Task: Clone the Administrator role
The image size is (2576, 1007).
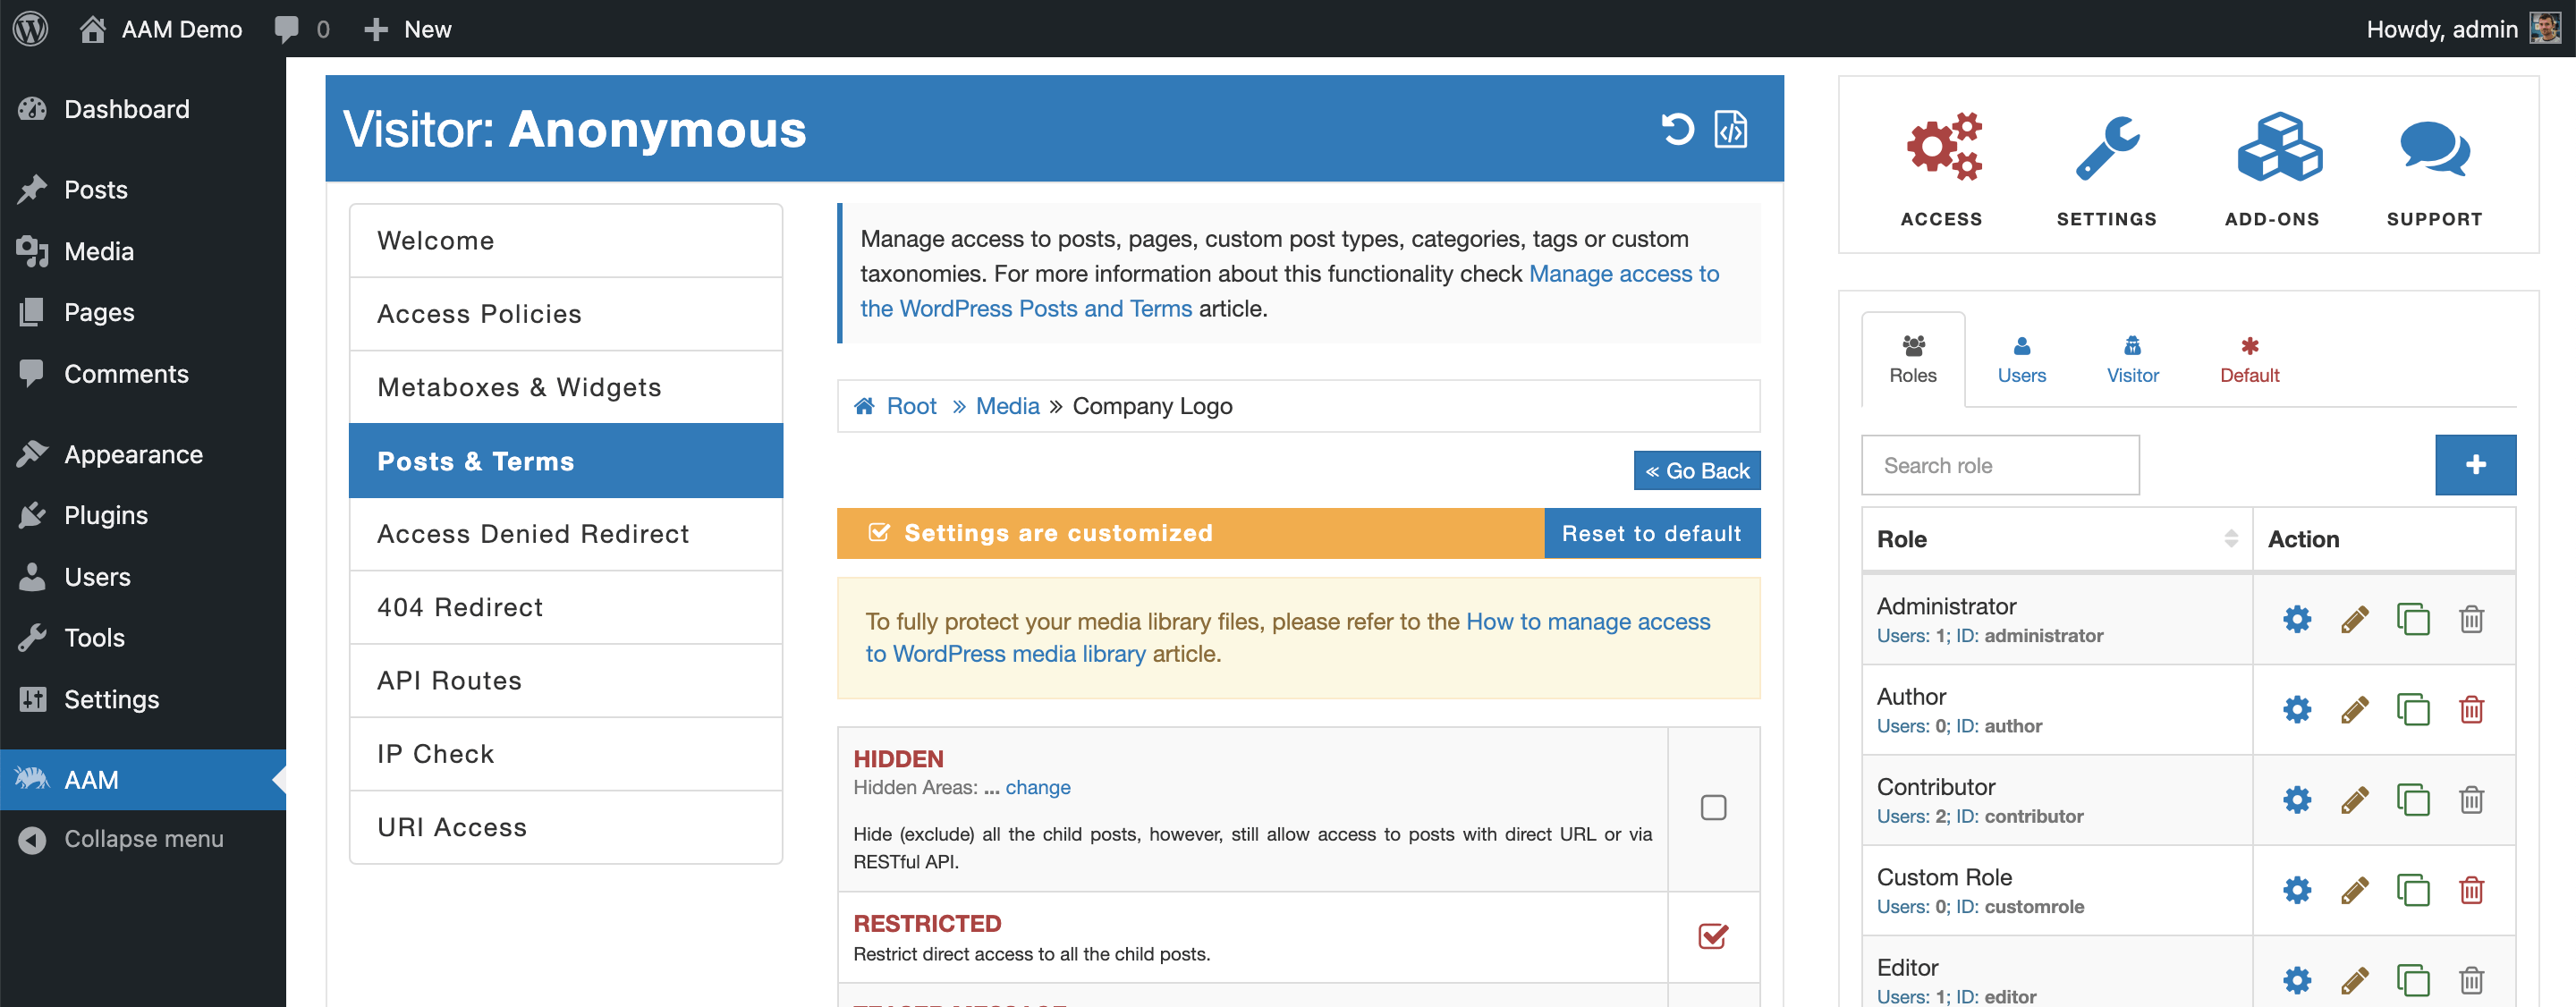Action: 2413,619
